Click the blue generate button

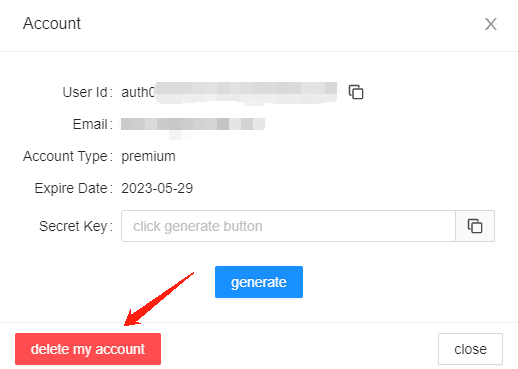pyautogui.click(x=259, y=282)
